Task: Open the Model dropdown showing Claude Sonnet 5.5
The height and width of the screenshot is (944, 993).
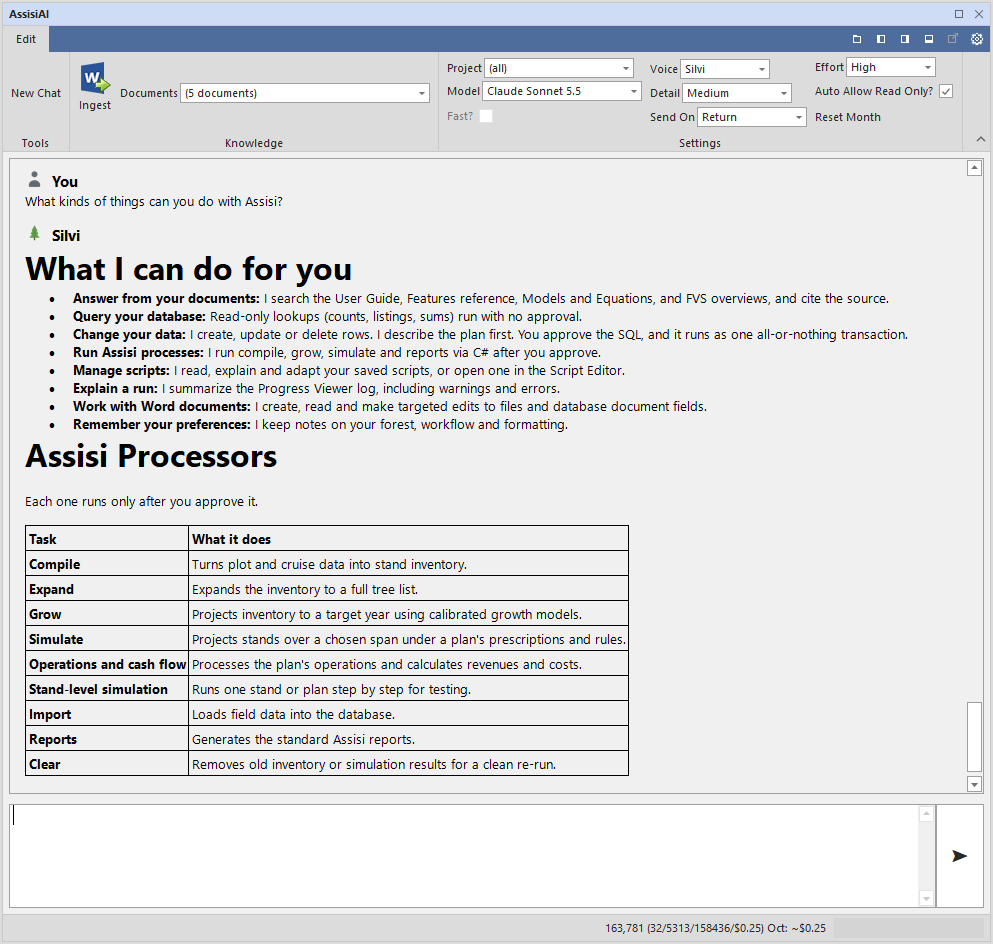Action: [562, 91]
